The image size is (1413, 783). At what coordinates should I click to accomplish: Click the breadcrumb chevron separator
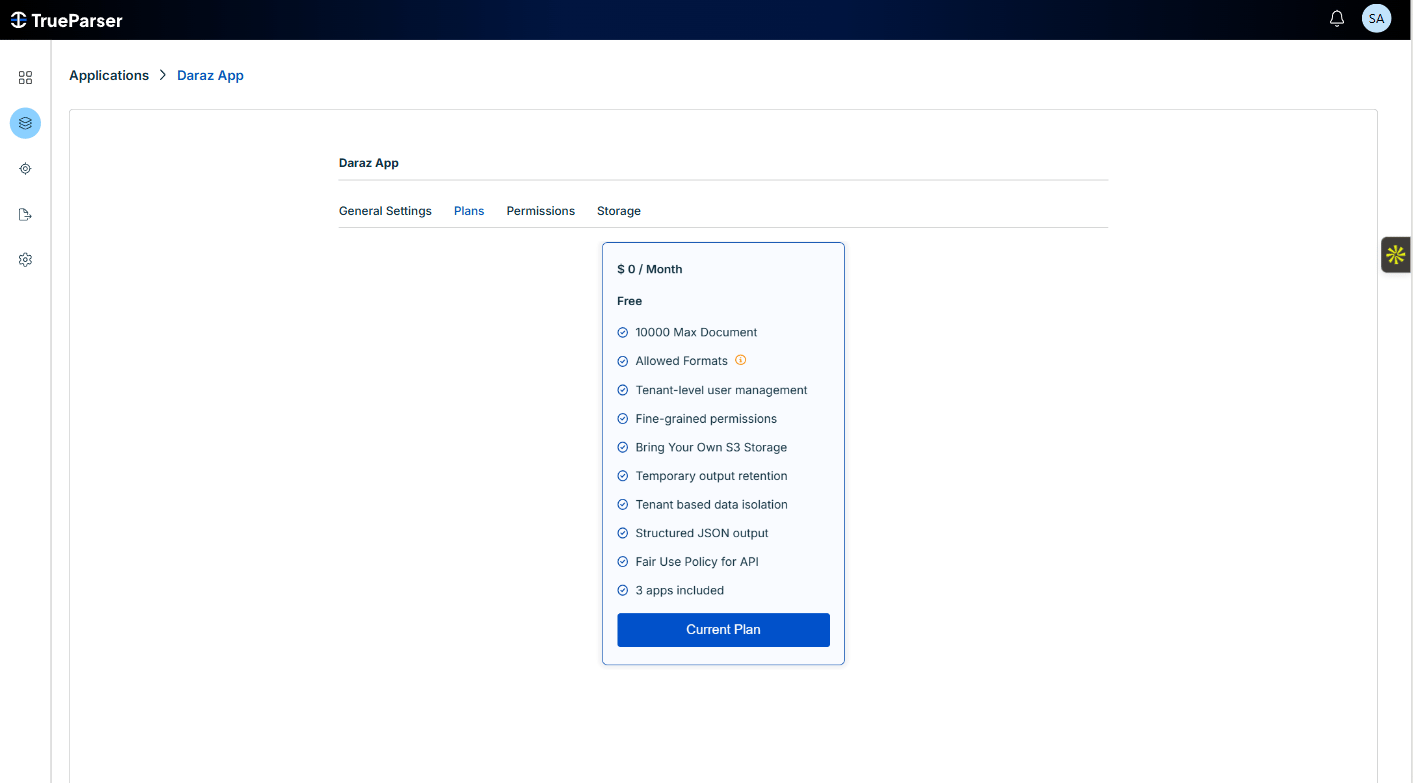pos(163,75)
